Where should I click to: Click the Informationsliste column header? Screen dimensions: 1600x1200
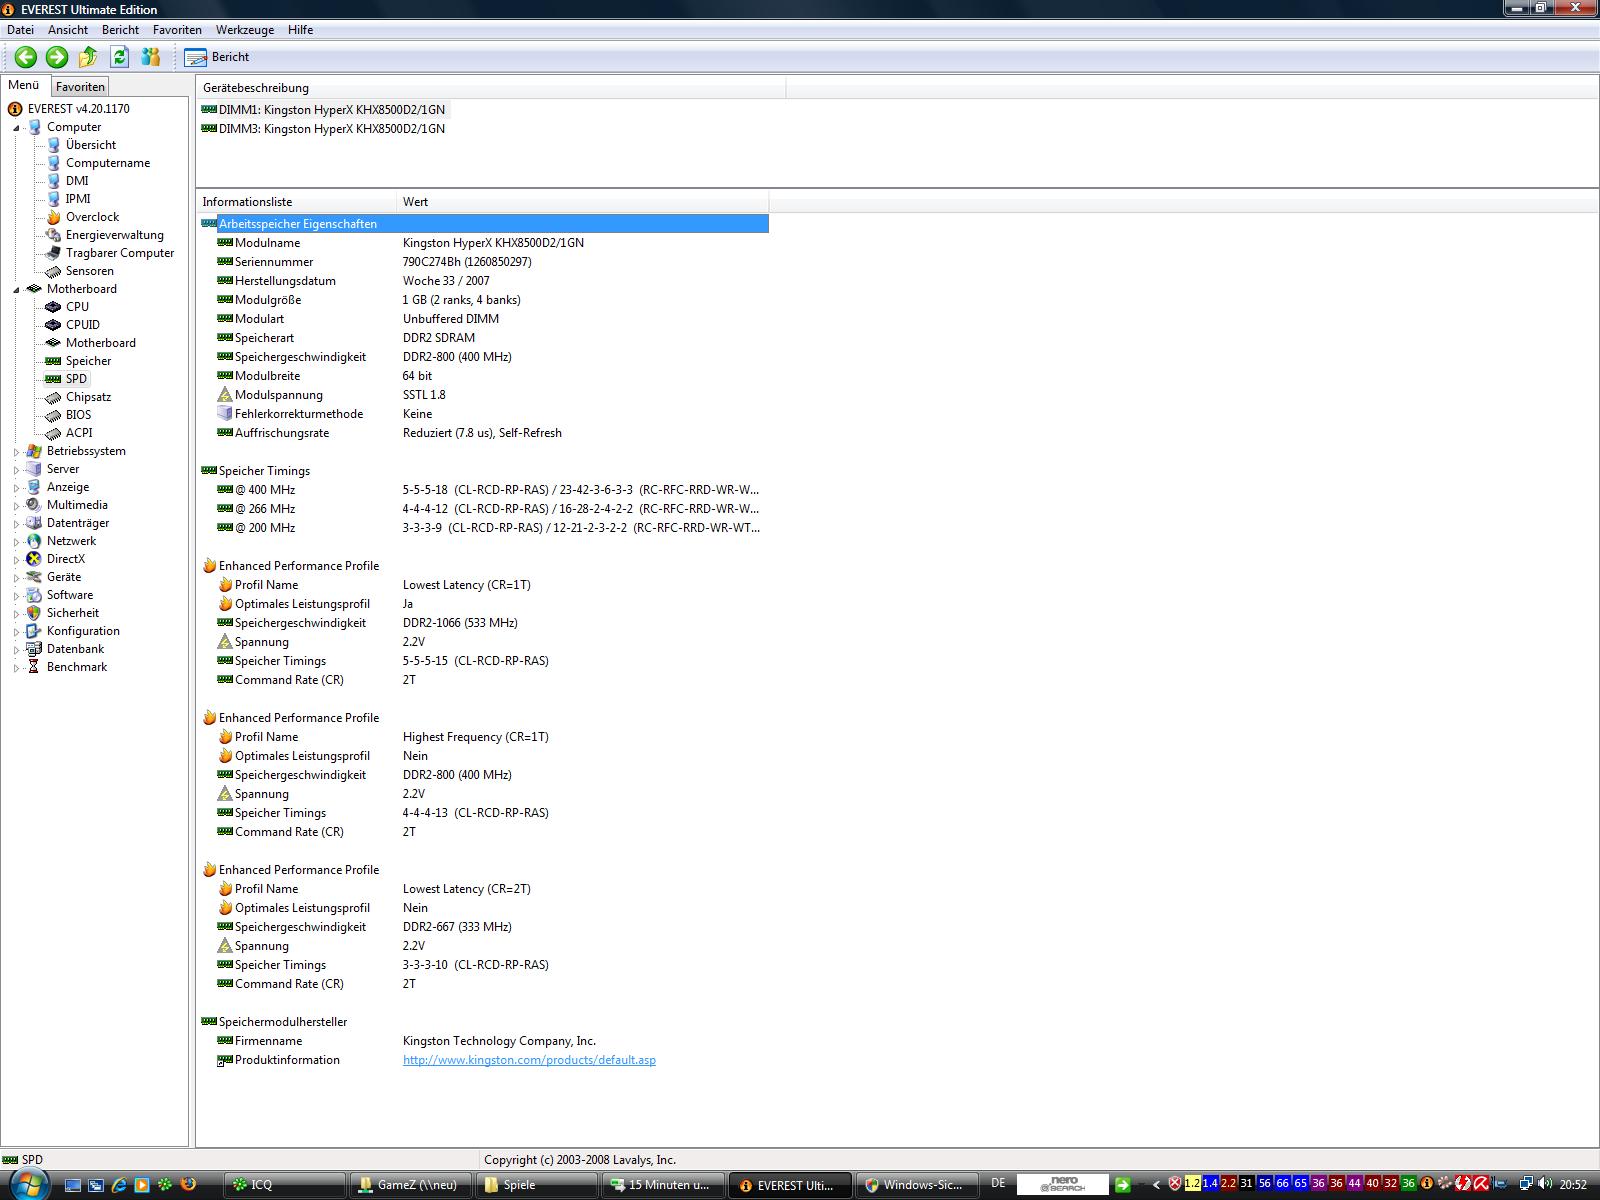click(297, 202)
